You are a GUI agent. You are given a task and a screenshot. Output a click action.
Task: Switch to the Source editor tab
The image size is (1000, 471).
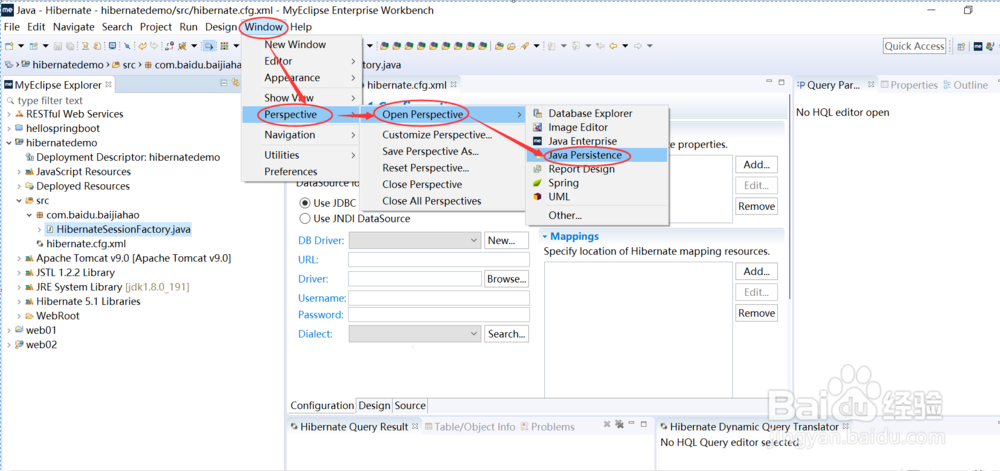(410, 405)
